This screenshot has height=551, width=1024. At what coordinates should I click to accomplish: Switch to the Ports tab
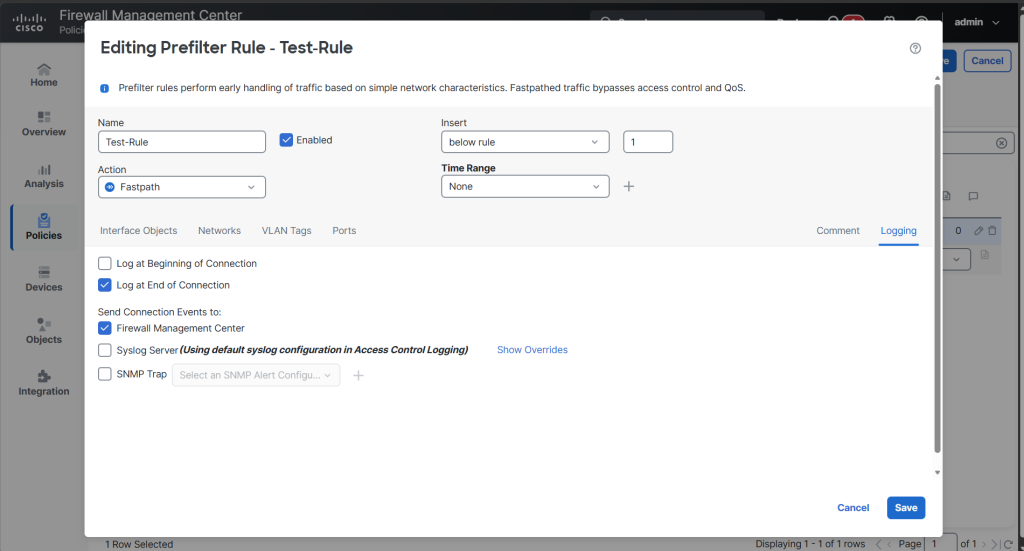point(344,230)
